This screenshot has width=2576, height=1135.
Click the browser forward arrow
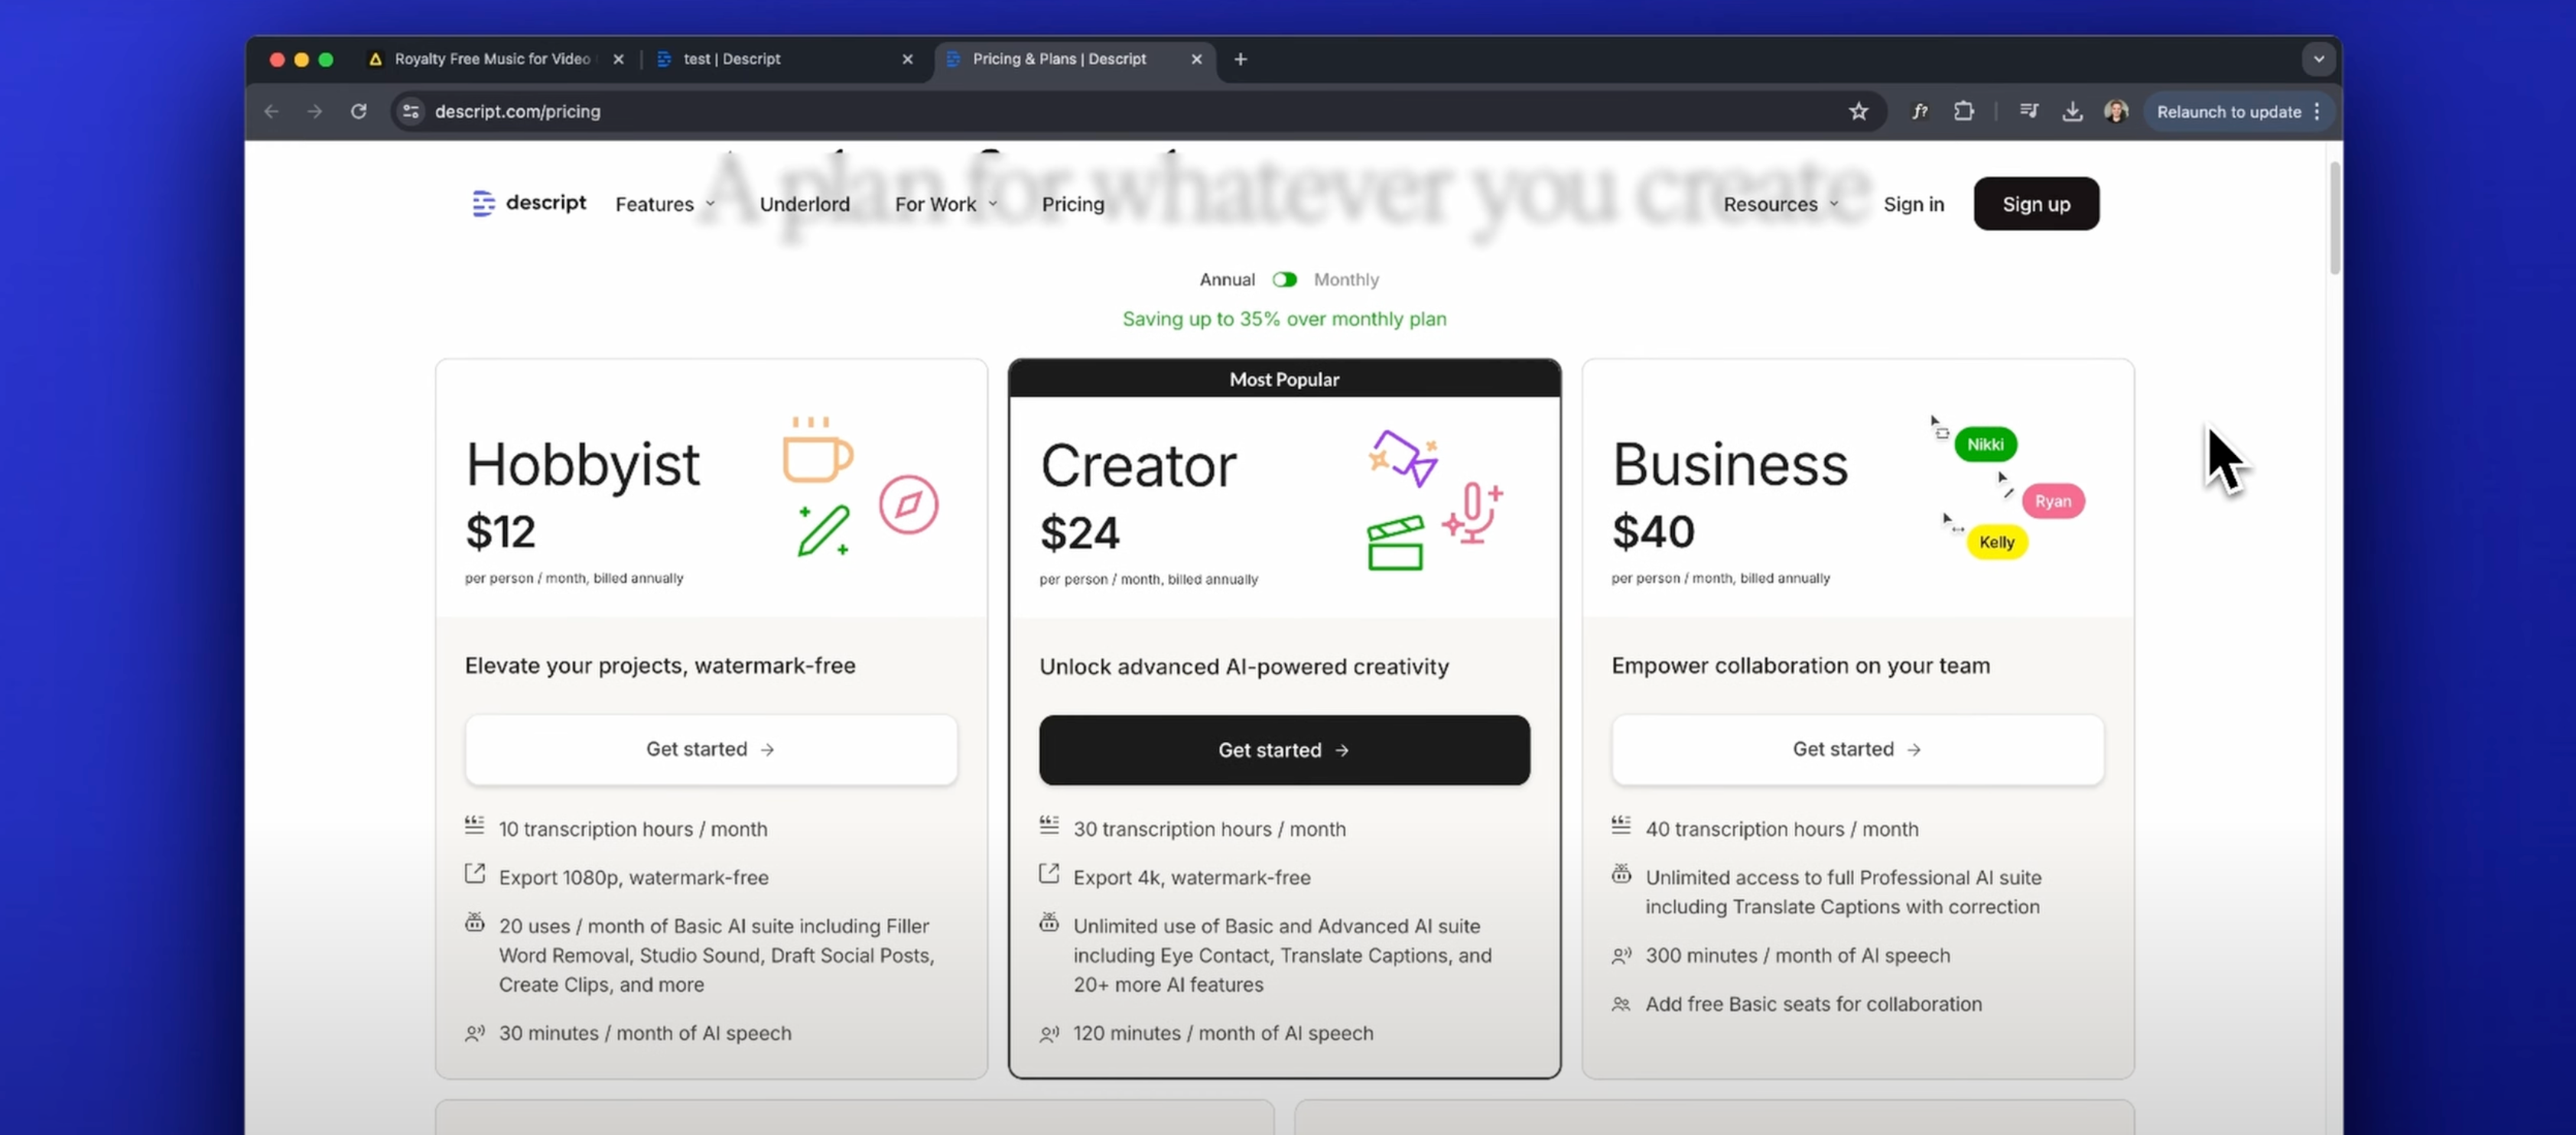coord(315,111)
